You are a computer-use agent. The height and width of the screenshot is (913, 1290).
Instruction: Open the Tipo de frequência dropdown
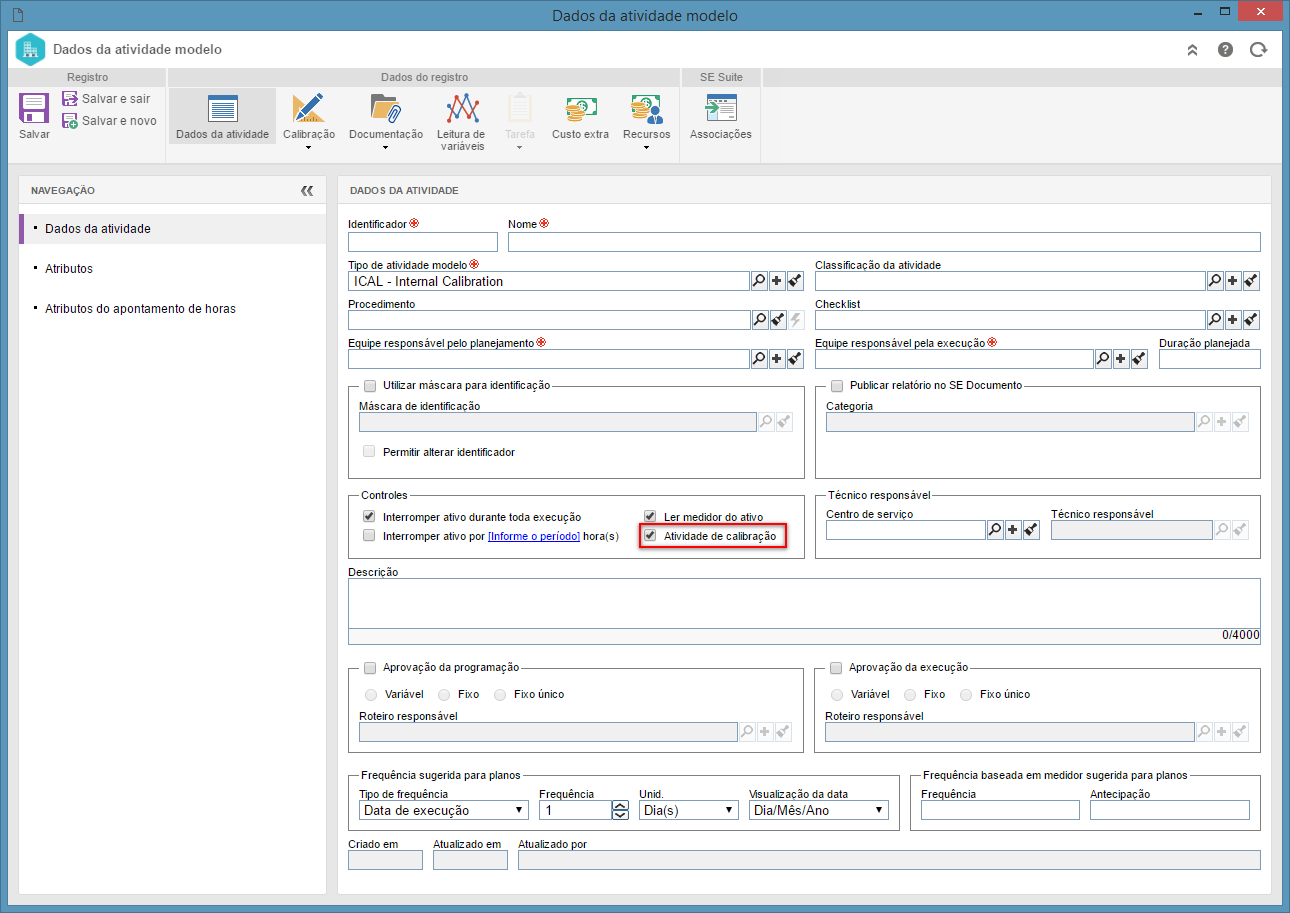pyautogui.click(x=444, y=810)
